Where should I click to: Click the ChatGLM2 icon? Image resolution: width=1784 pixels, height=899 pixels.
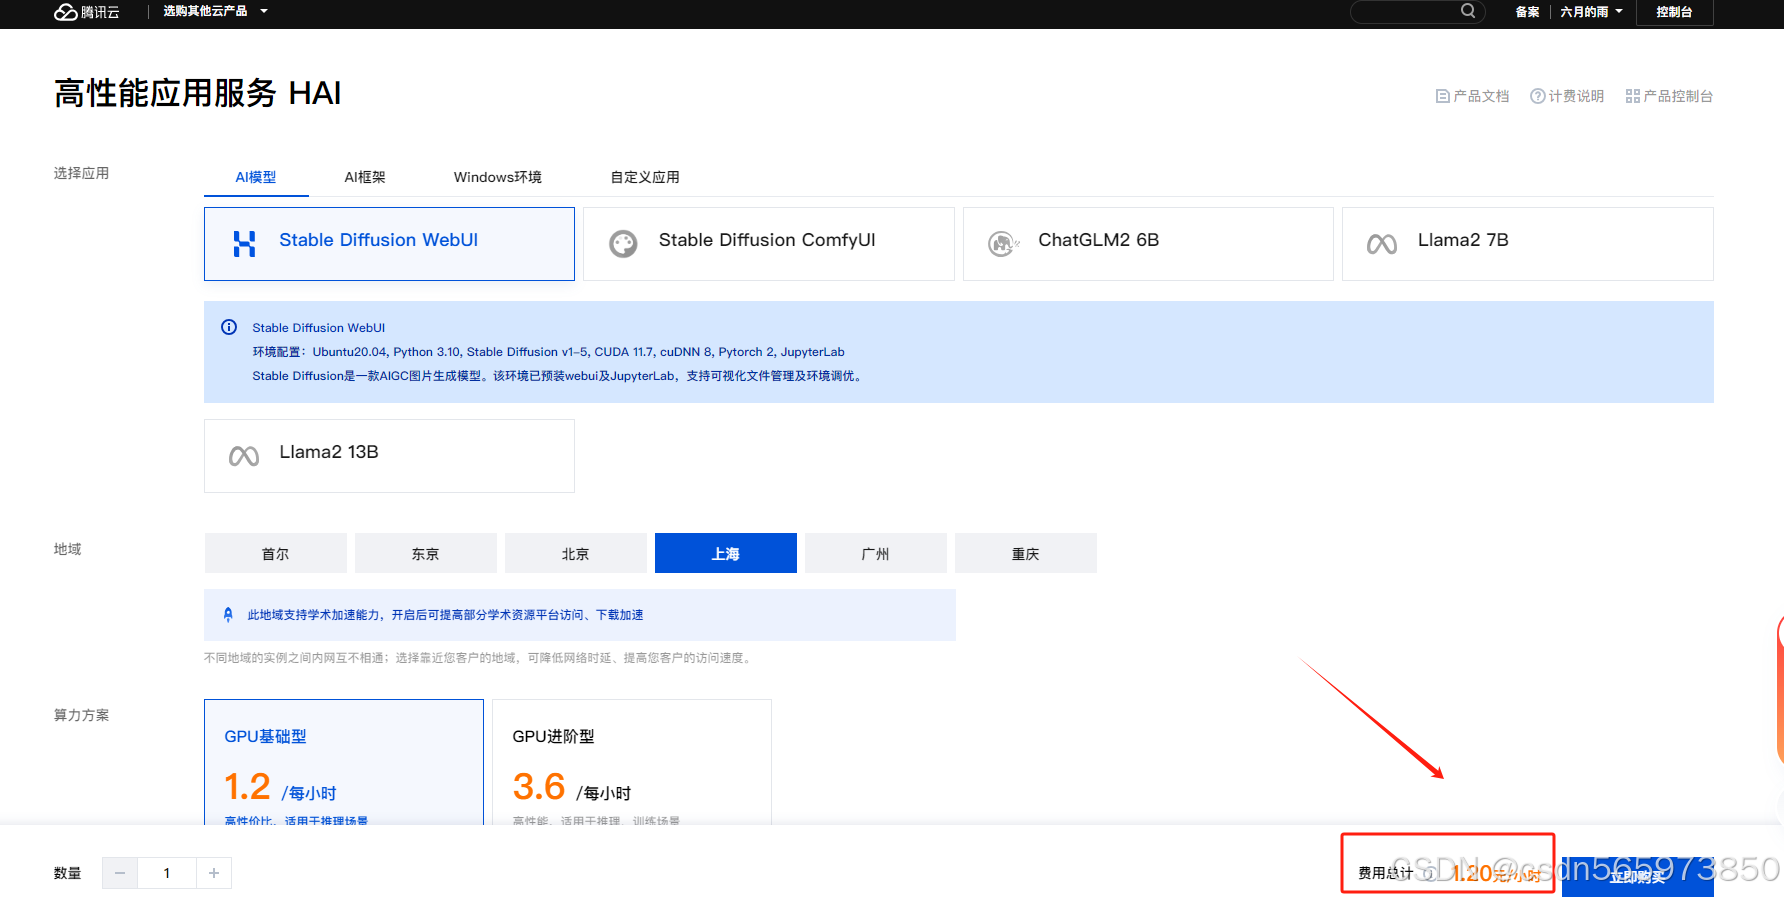tap(1003, 244)
